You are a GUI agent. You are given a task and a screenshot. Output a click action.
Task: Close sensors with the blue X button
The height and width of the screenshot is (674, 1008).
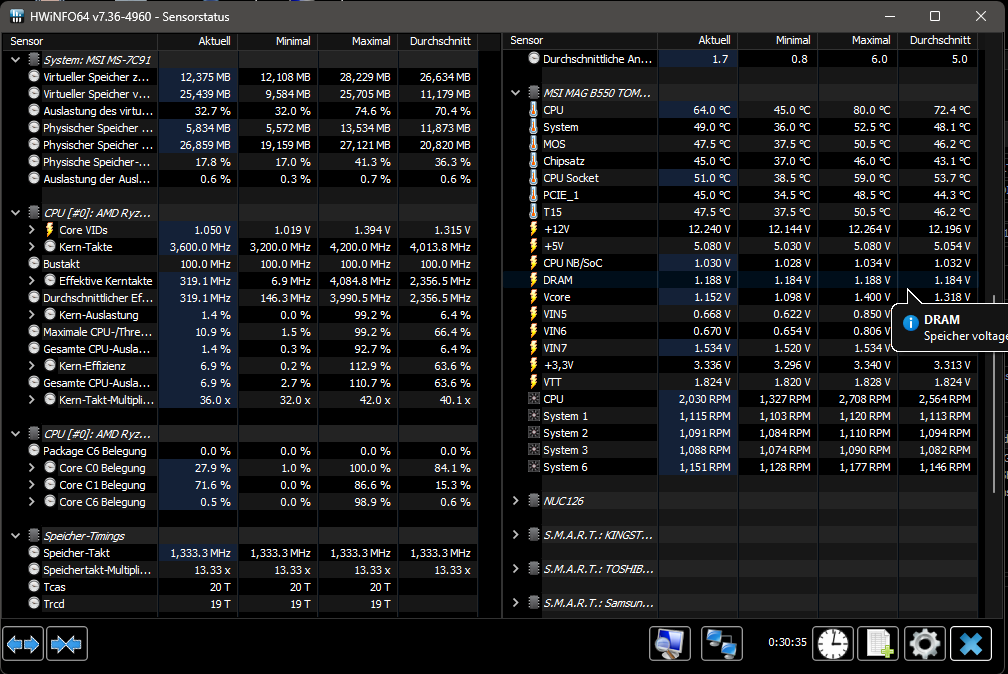pos(971,644)
